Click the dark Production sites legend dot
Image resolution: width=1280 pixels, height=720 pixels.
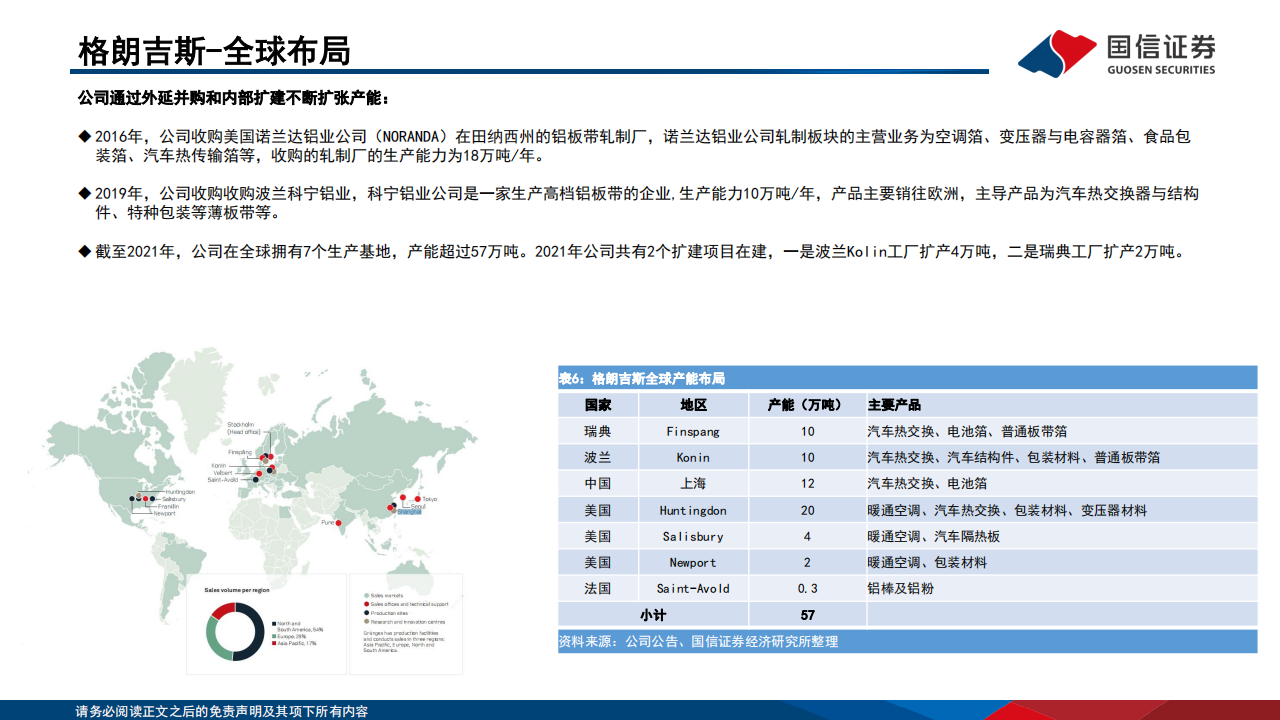click(x=366, y=613)
